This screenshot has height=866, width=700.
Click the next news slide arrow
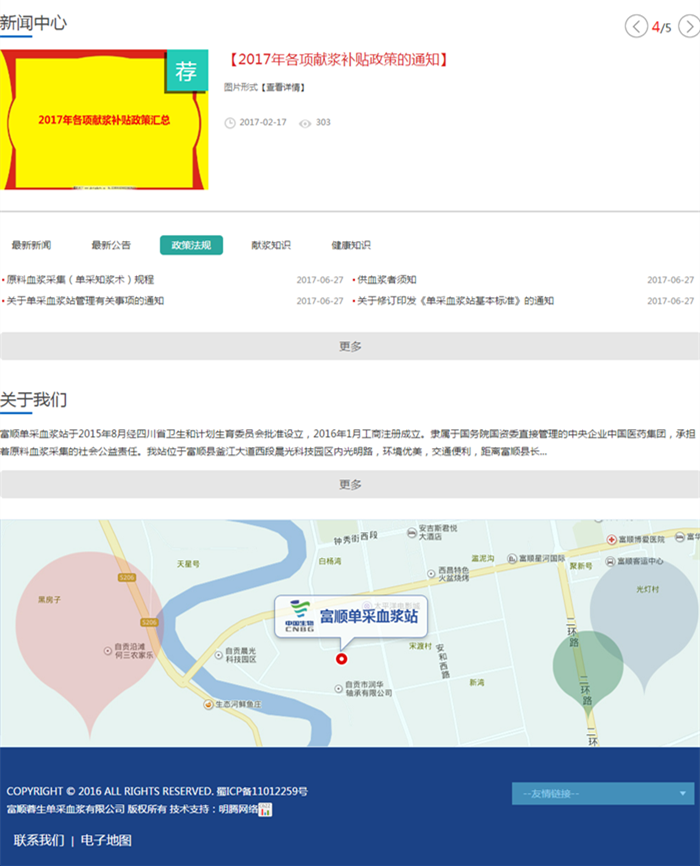click(688, 27)
